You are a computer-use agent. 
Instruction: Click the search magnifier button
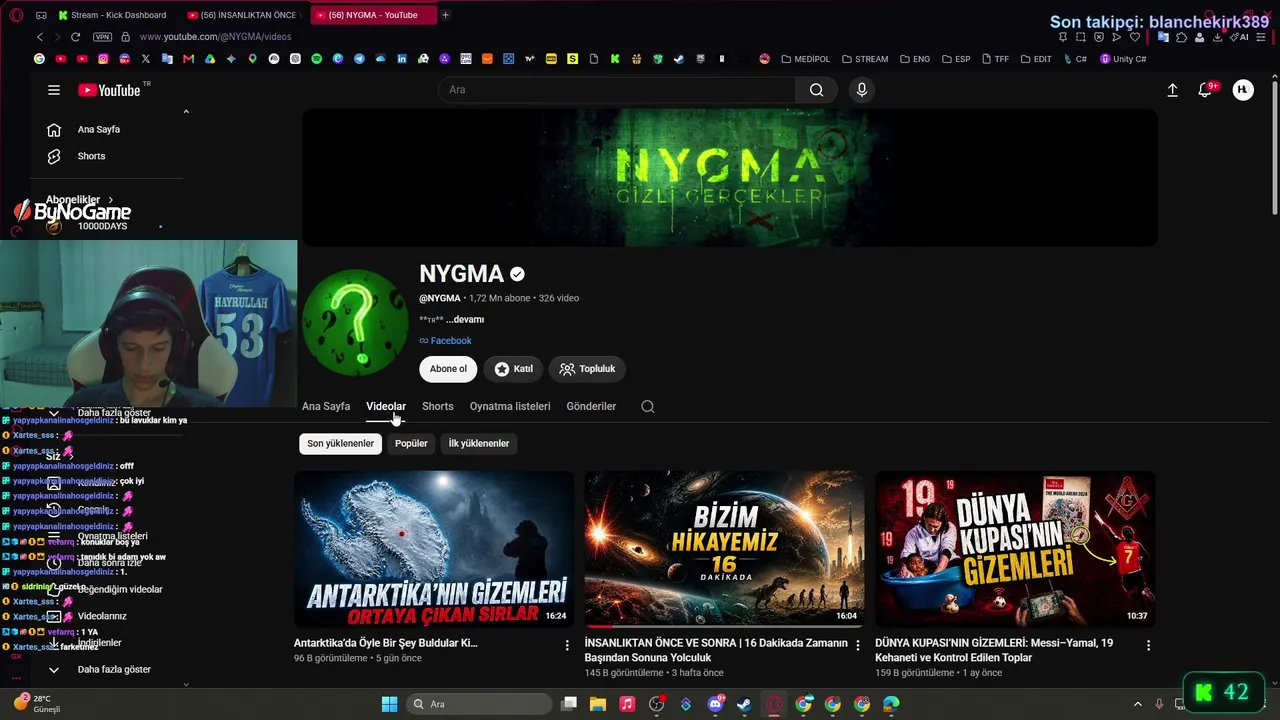click(817, 90)
